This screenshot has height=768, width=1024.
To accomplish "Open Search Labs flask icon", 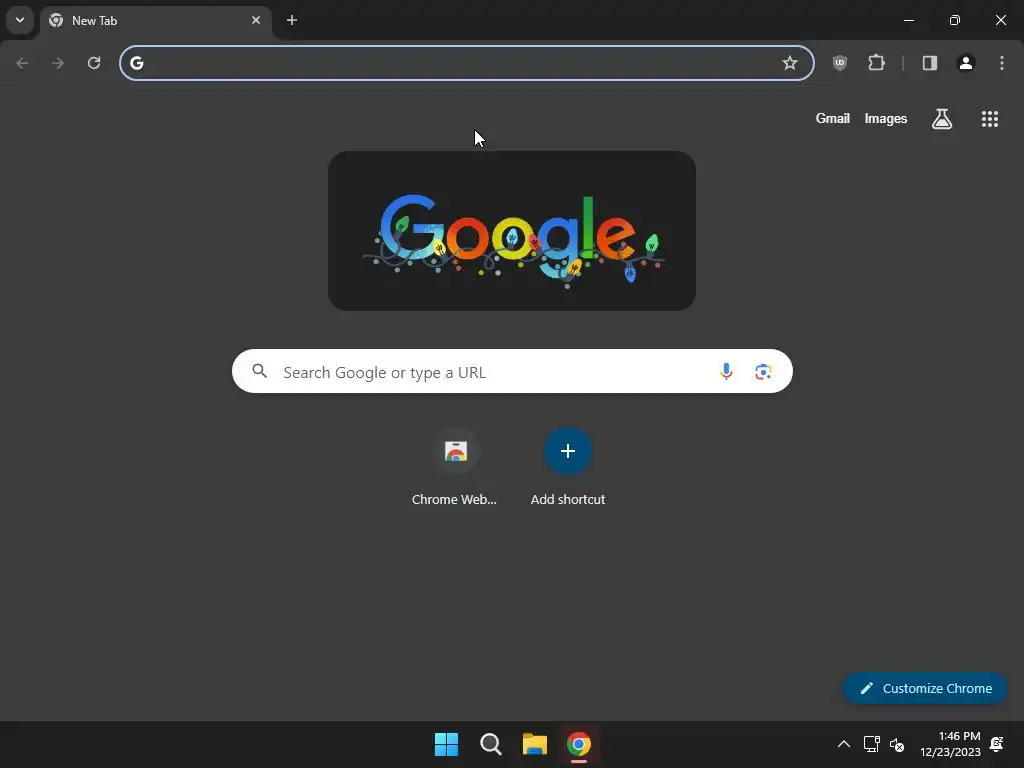I will coord(942,119).
